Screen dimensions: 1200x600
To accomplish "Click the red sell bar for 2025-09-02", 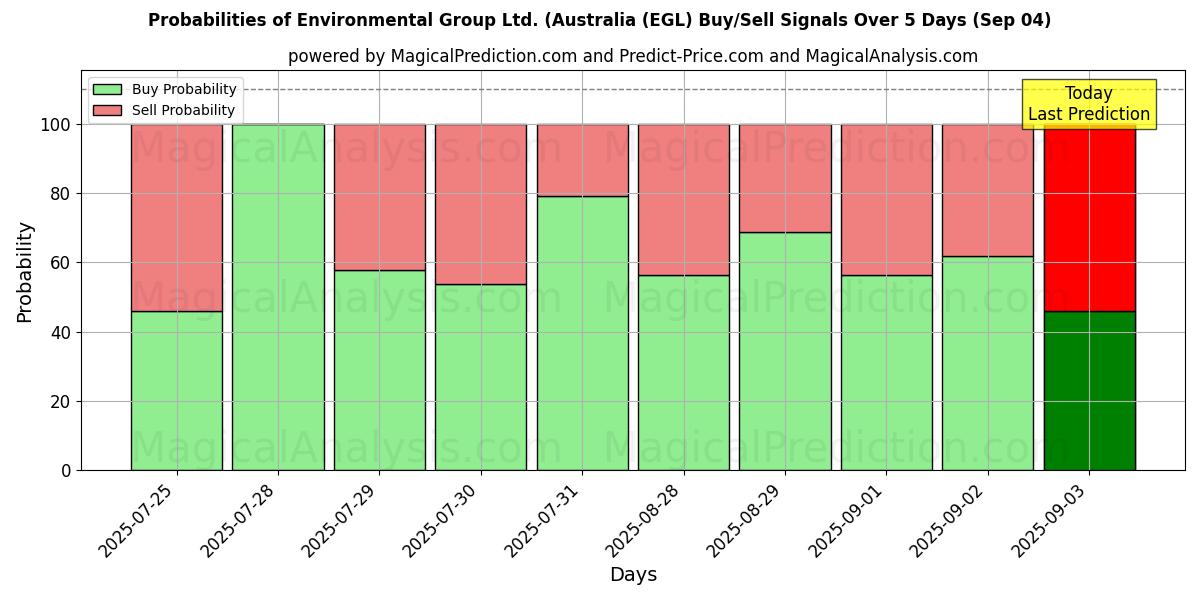I will click(x=988, y=191).
